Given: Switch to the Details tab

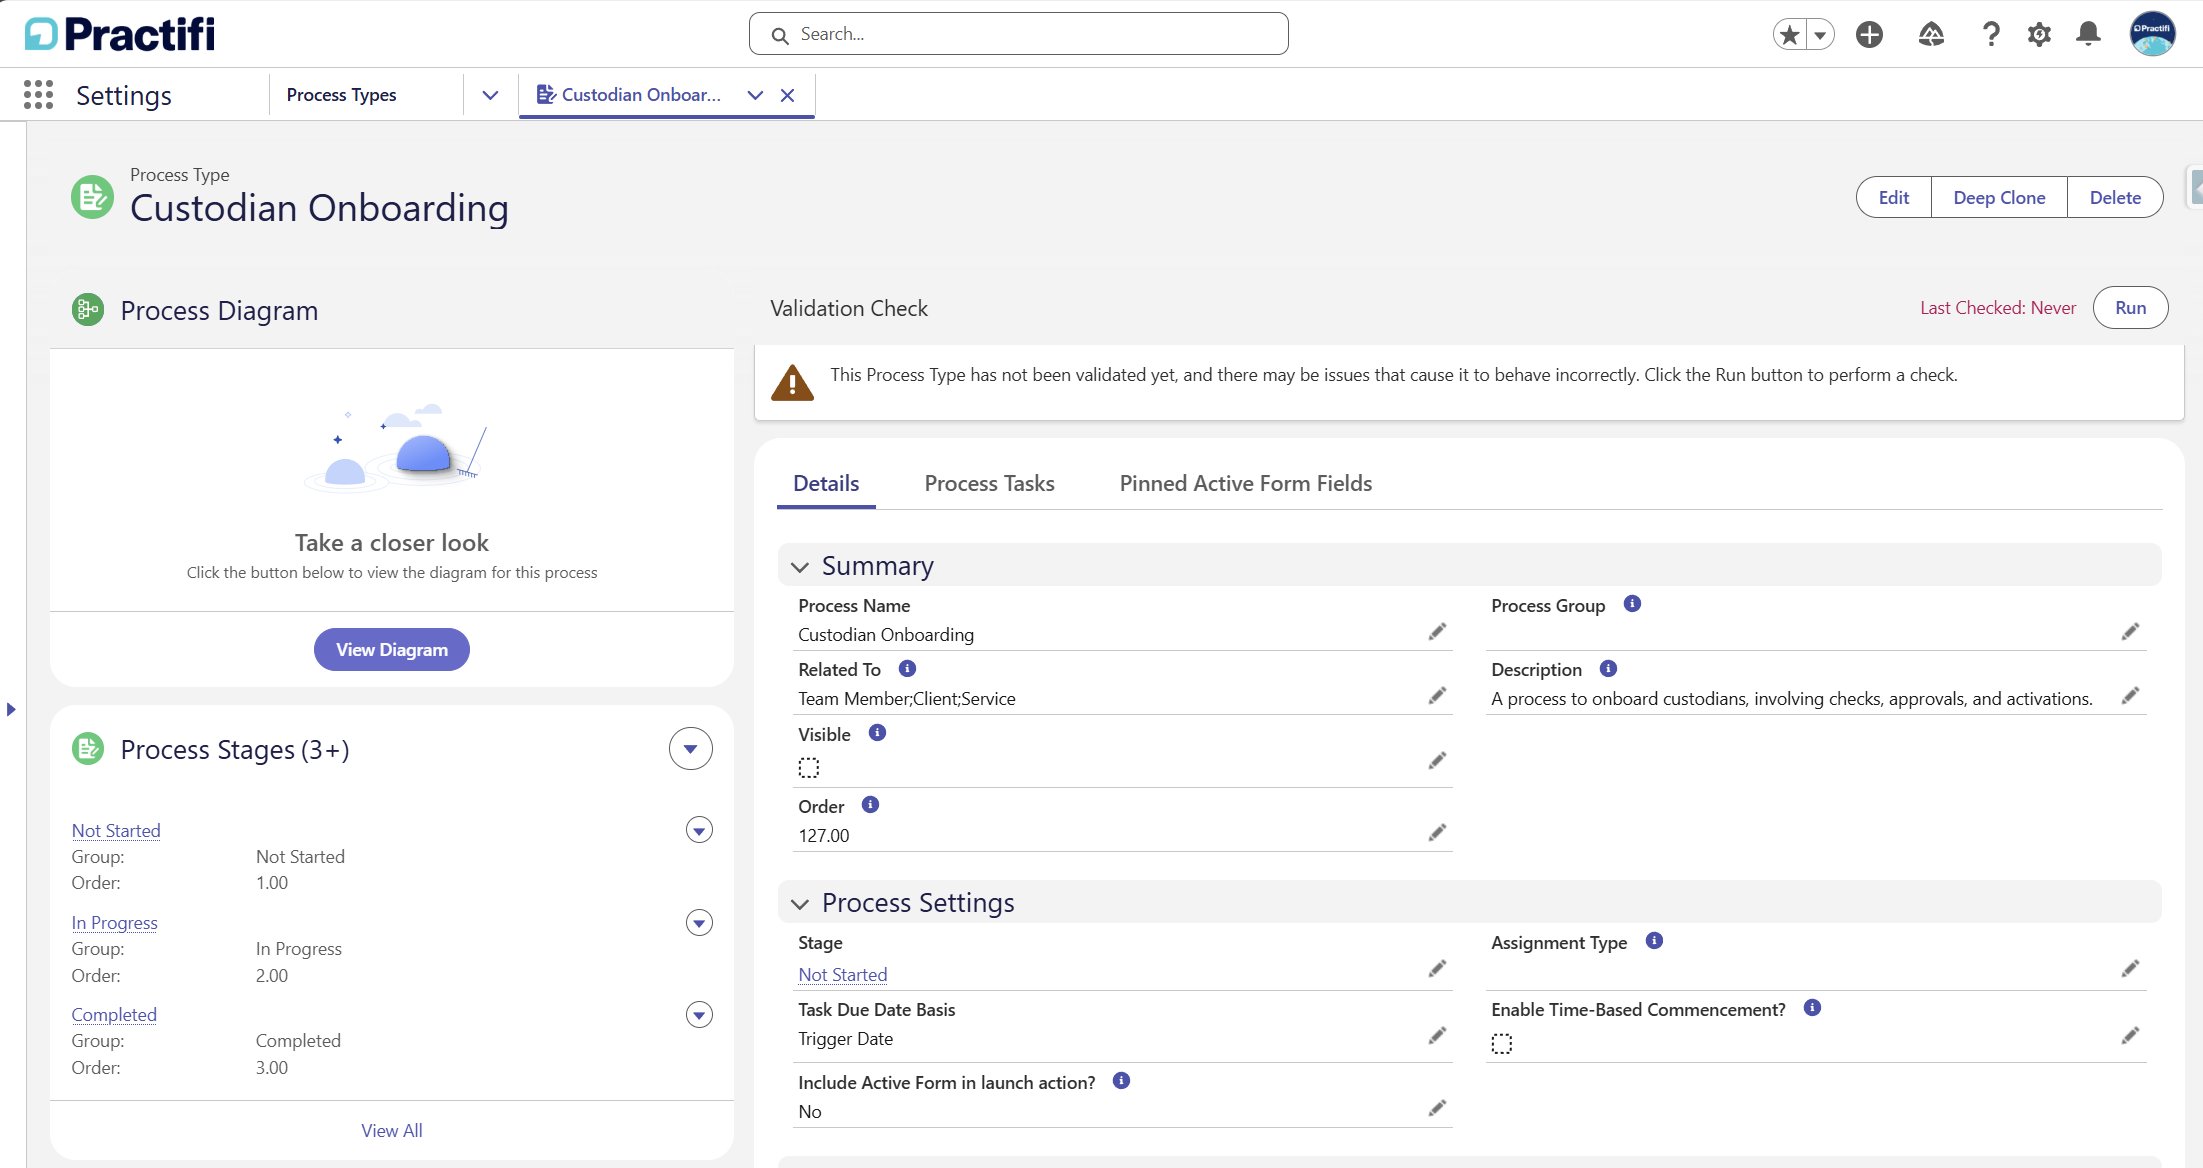Looking at the screenshot, I should click(x=826, y=484).
